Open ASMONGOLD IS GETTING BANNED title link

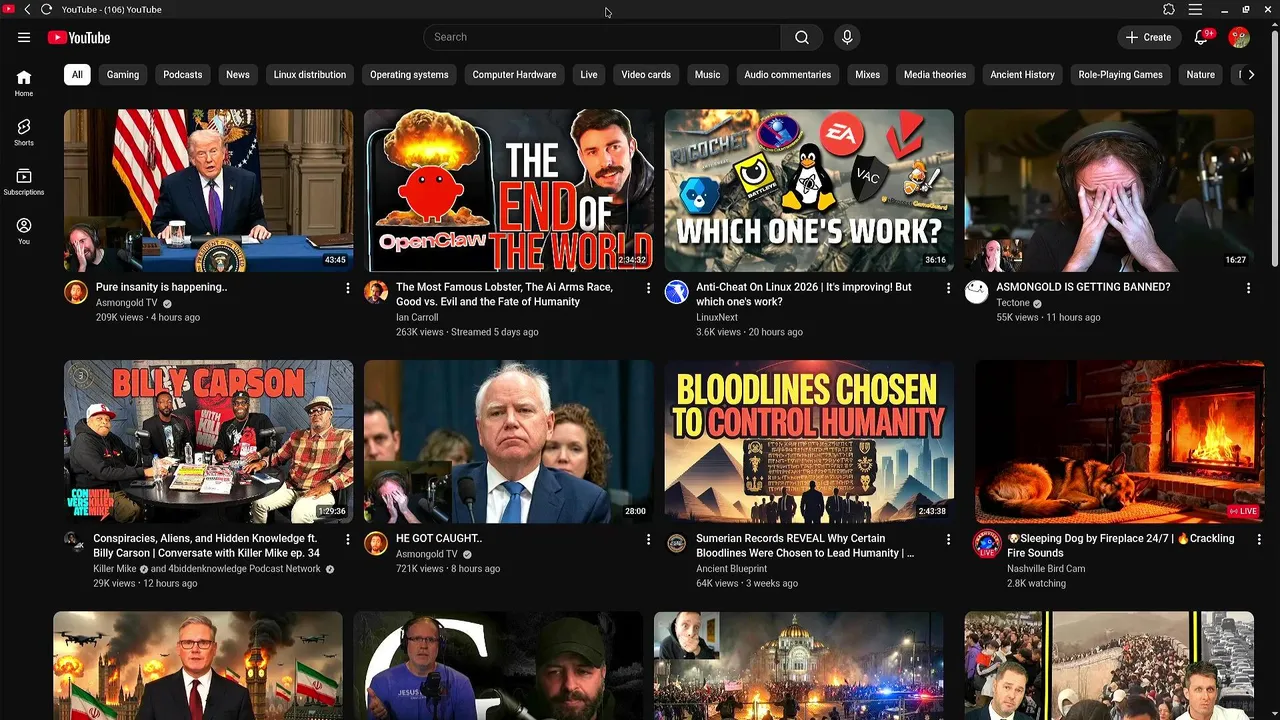tap(1083, 287)
